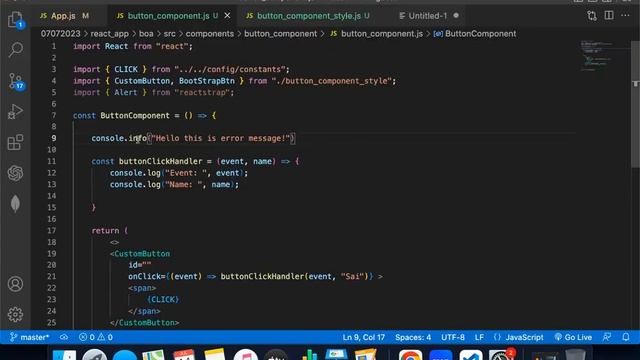Image resolution: width=640 pixels, height=360 pixels.
Task: Open notifications bell in status bar
Action: pos(626,337)
